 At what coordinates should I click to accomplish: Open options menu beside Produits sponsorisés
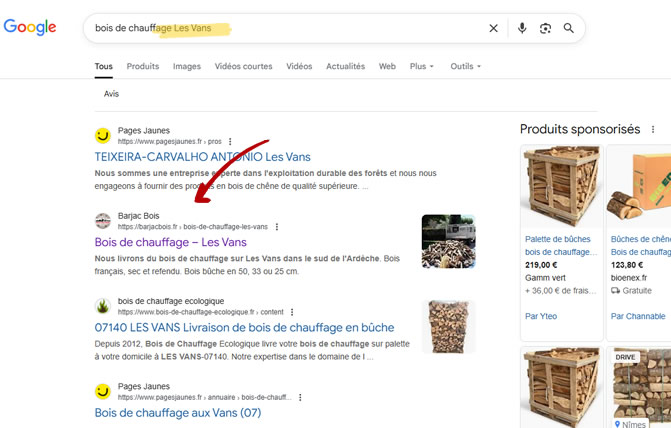pos(653,129)
